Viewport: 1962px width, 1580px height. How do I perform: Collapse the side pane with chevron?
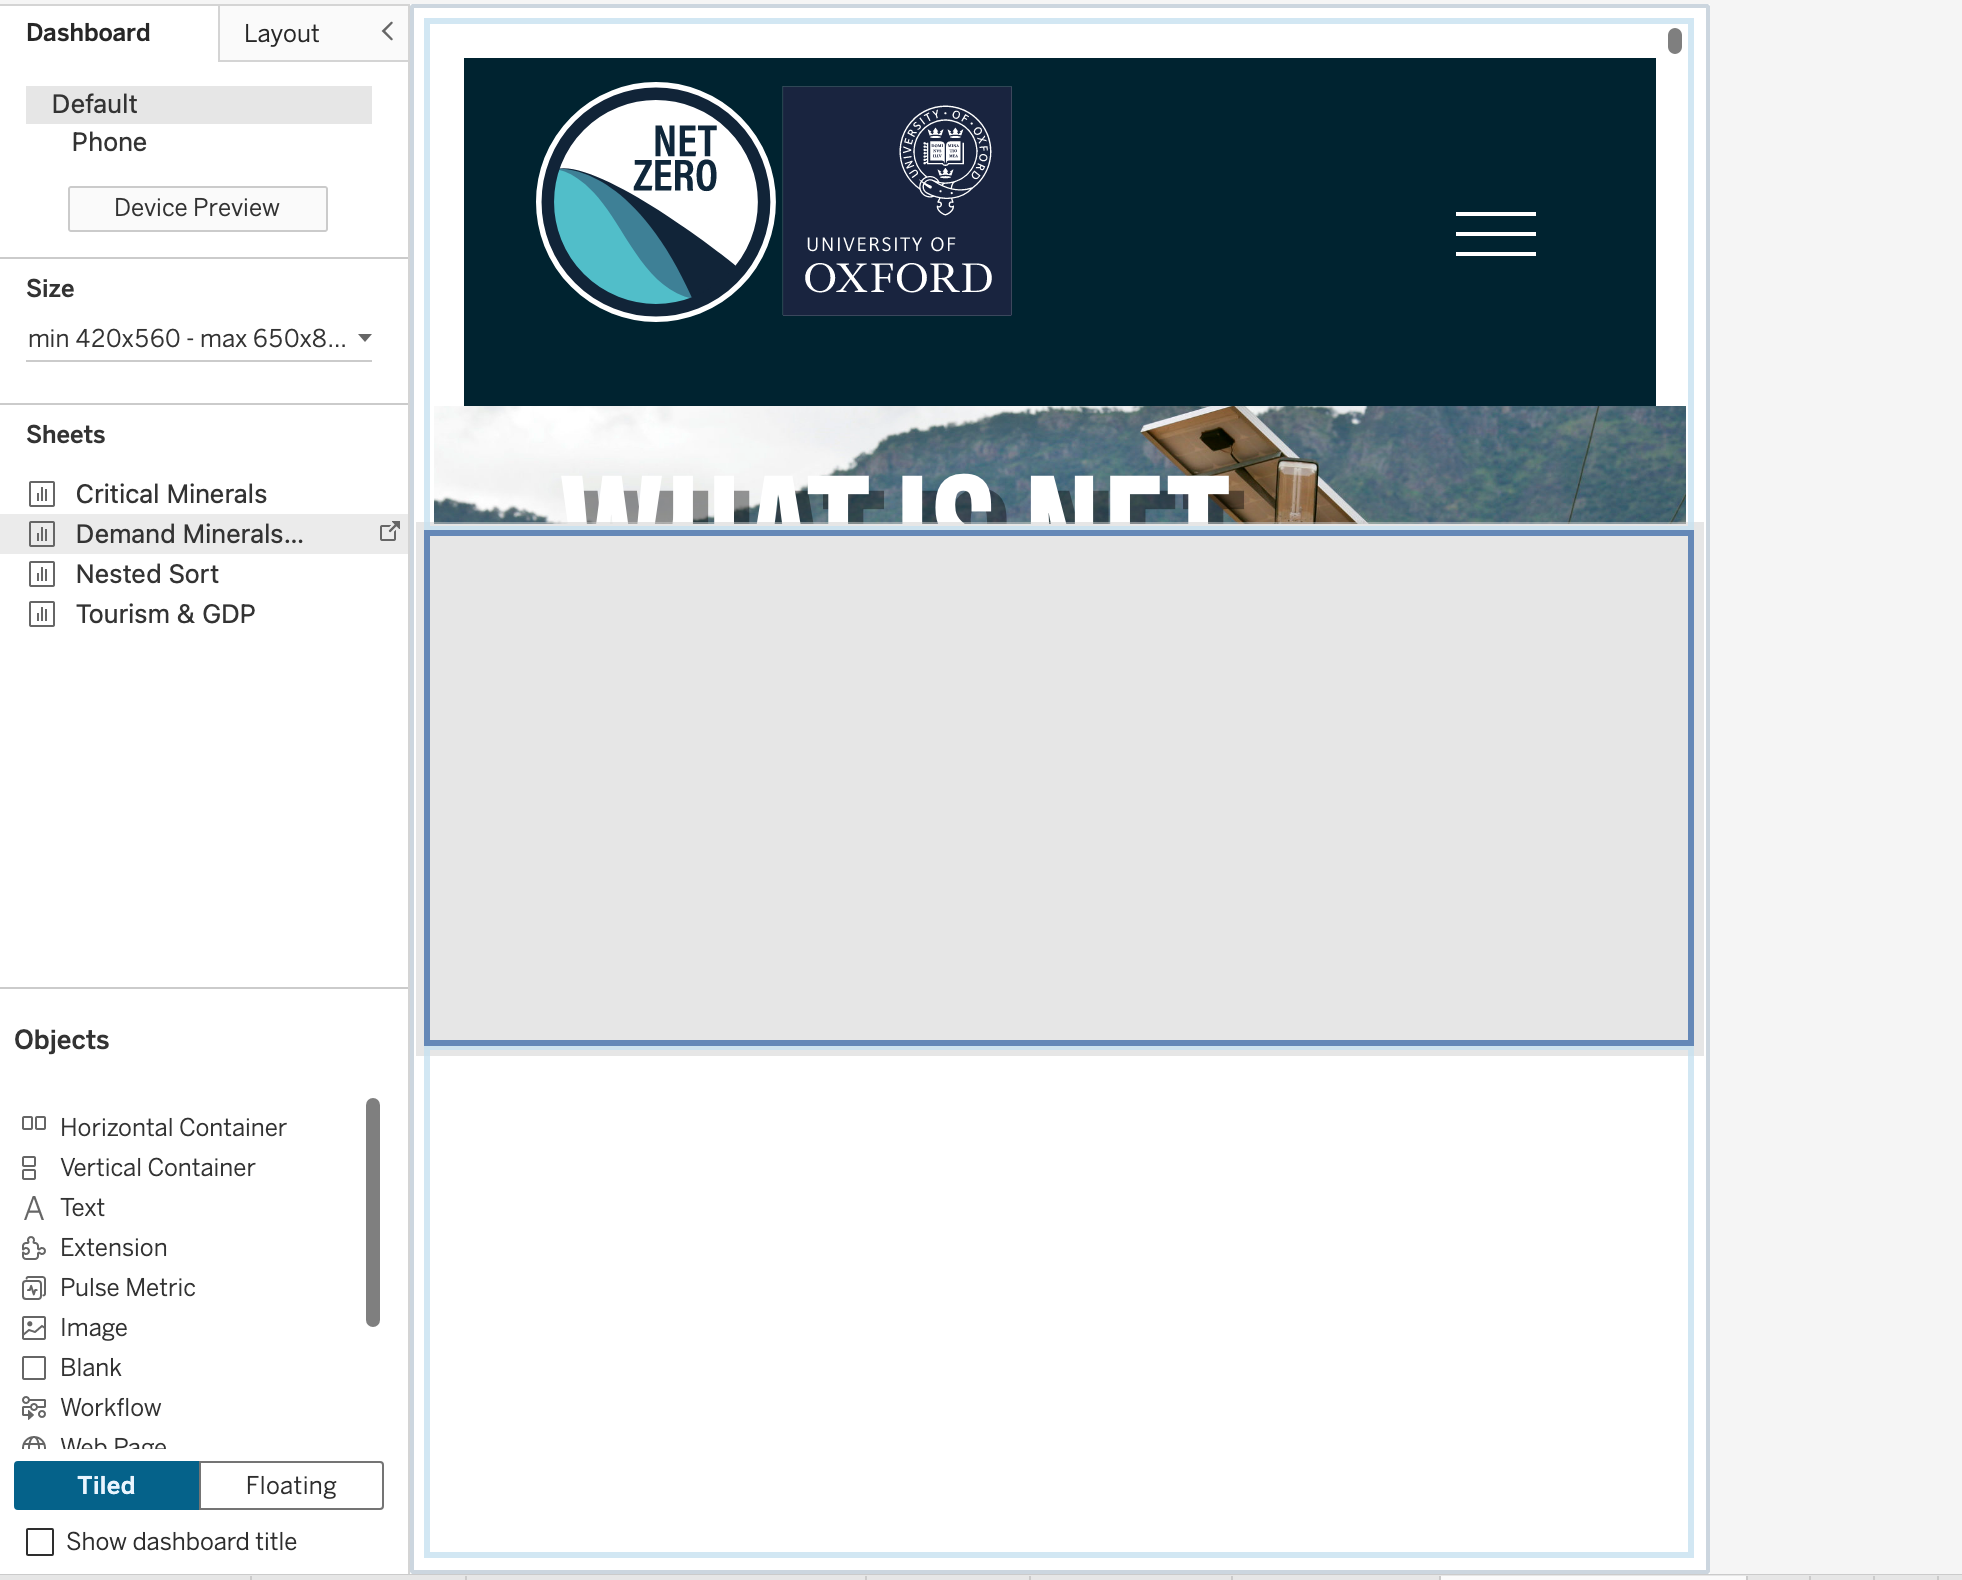pos(388,31)
